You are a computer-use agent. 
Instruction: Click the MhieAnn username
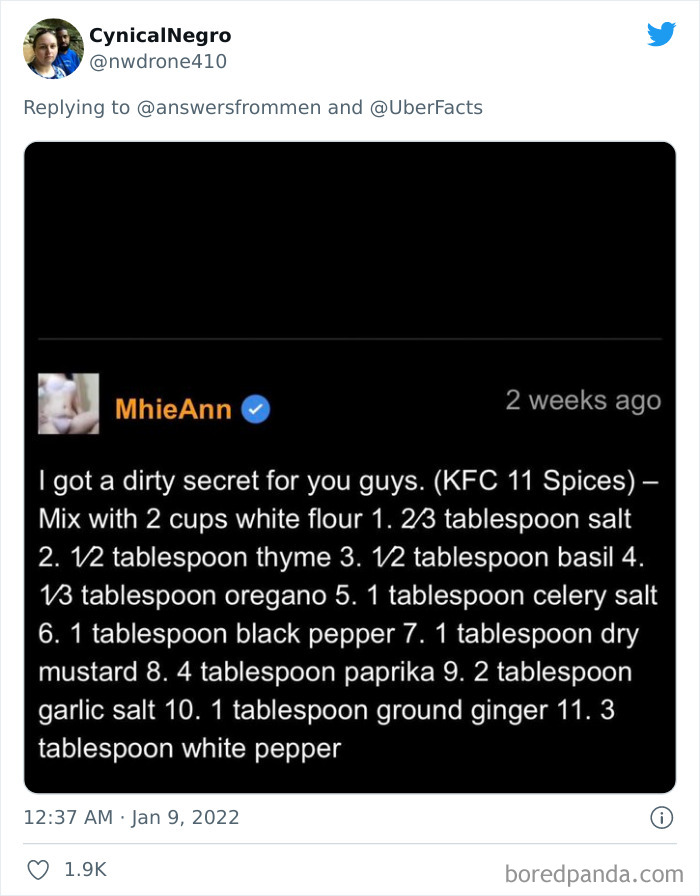pos(173,409)
